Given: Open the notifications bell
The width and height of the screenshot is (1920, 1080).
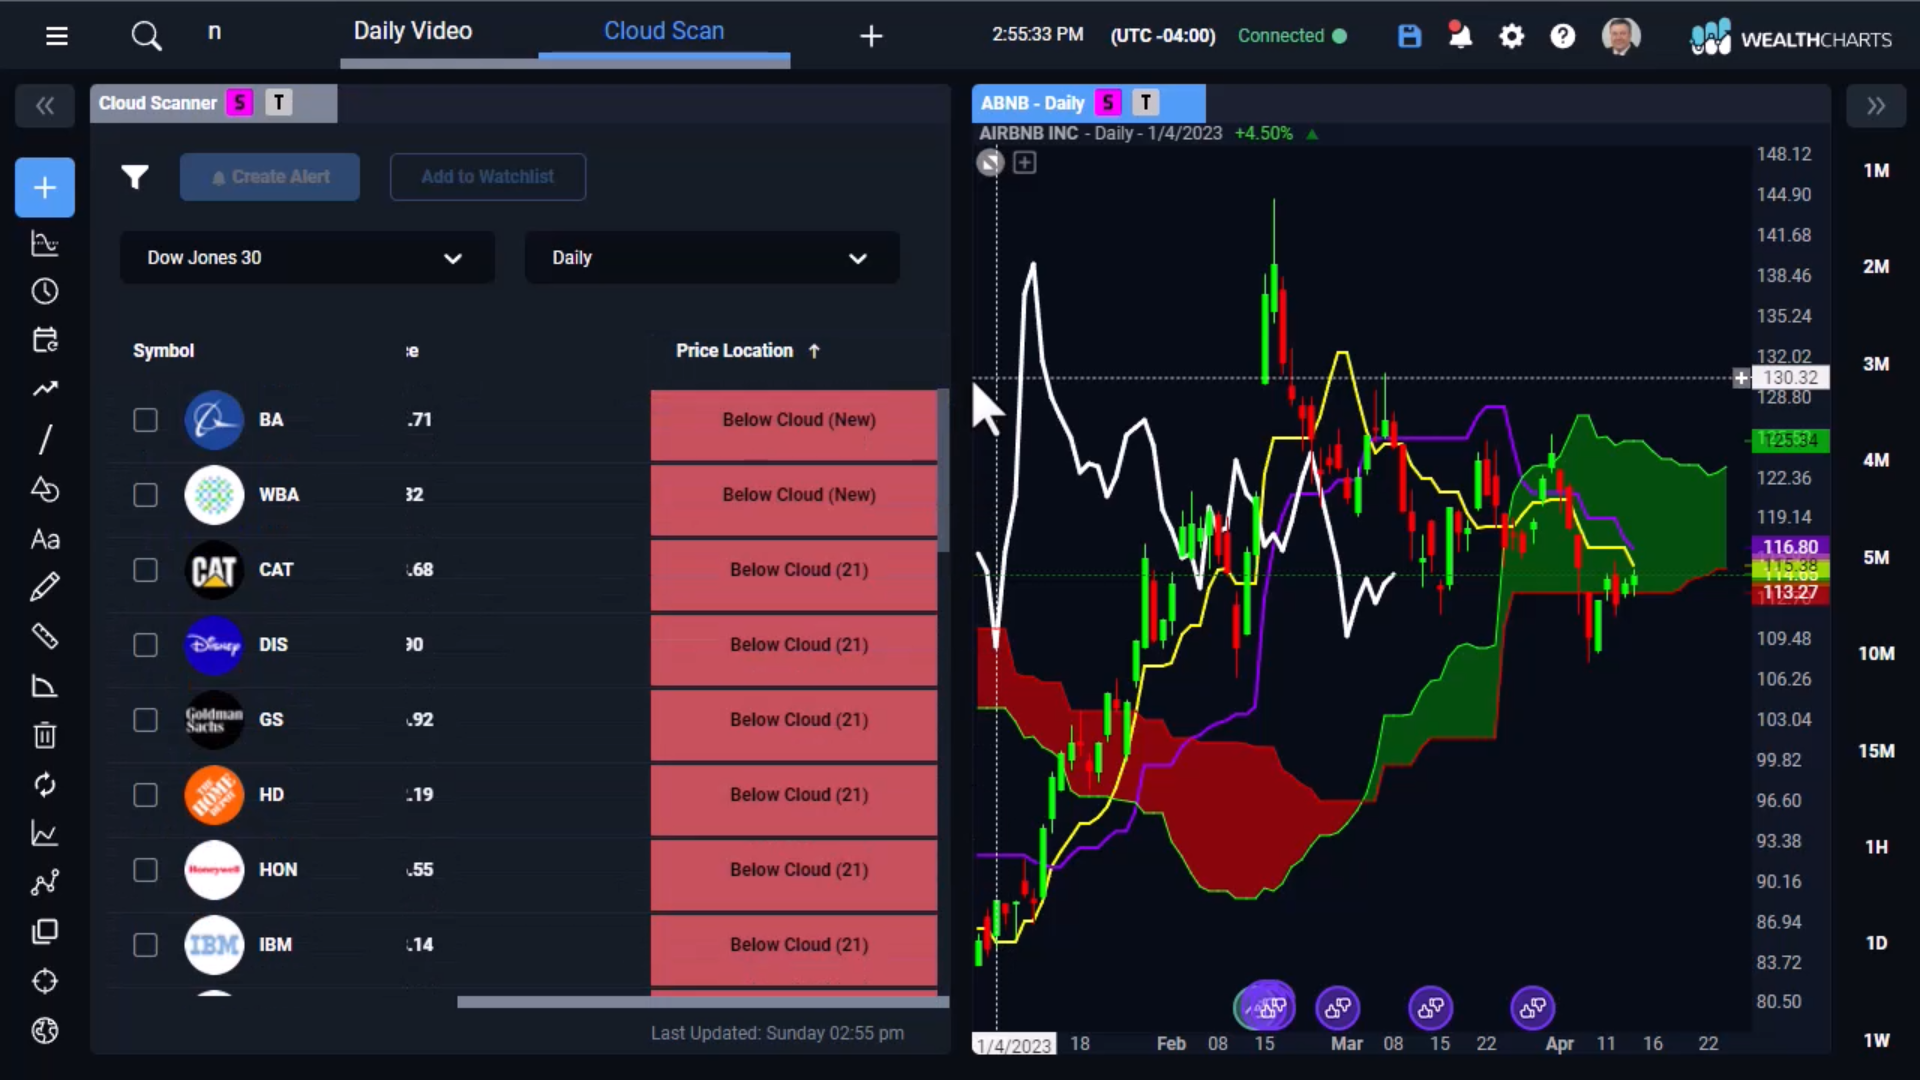Looking at the screenshot, I should 1460,36.
